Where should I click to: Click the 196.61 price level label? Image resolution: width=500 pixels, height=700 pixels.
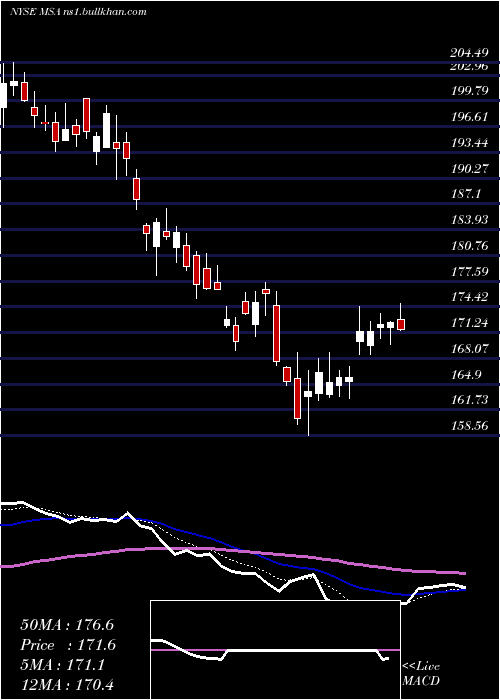(x=469, y=117)
